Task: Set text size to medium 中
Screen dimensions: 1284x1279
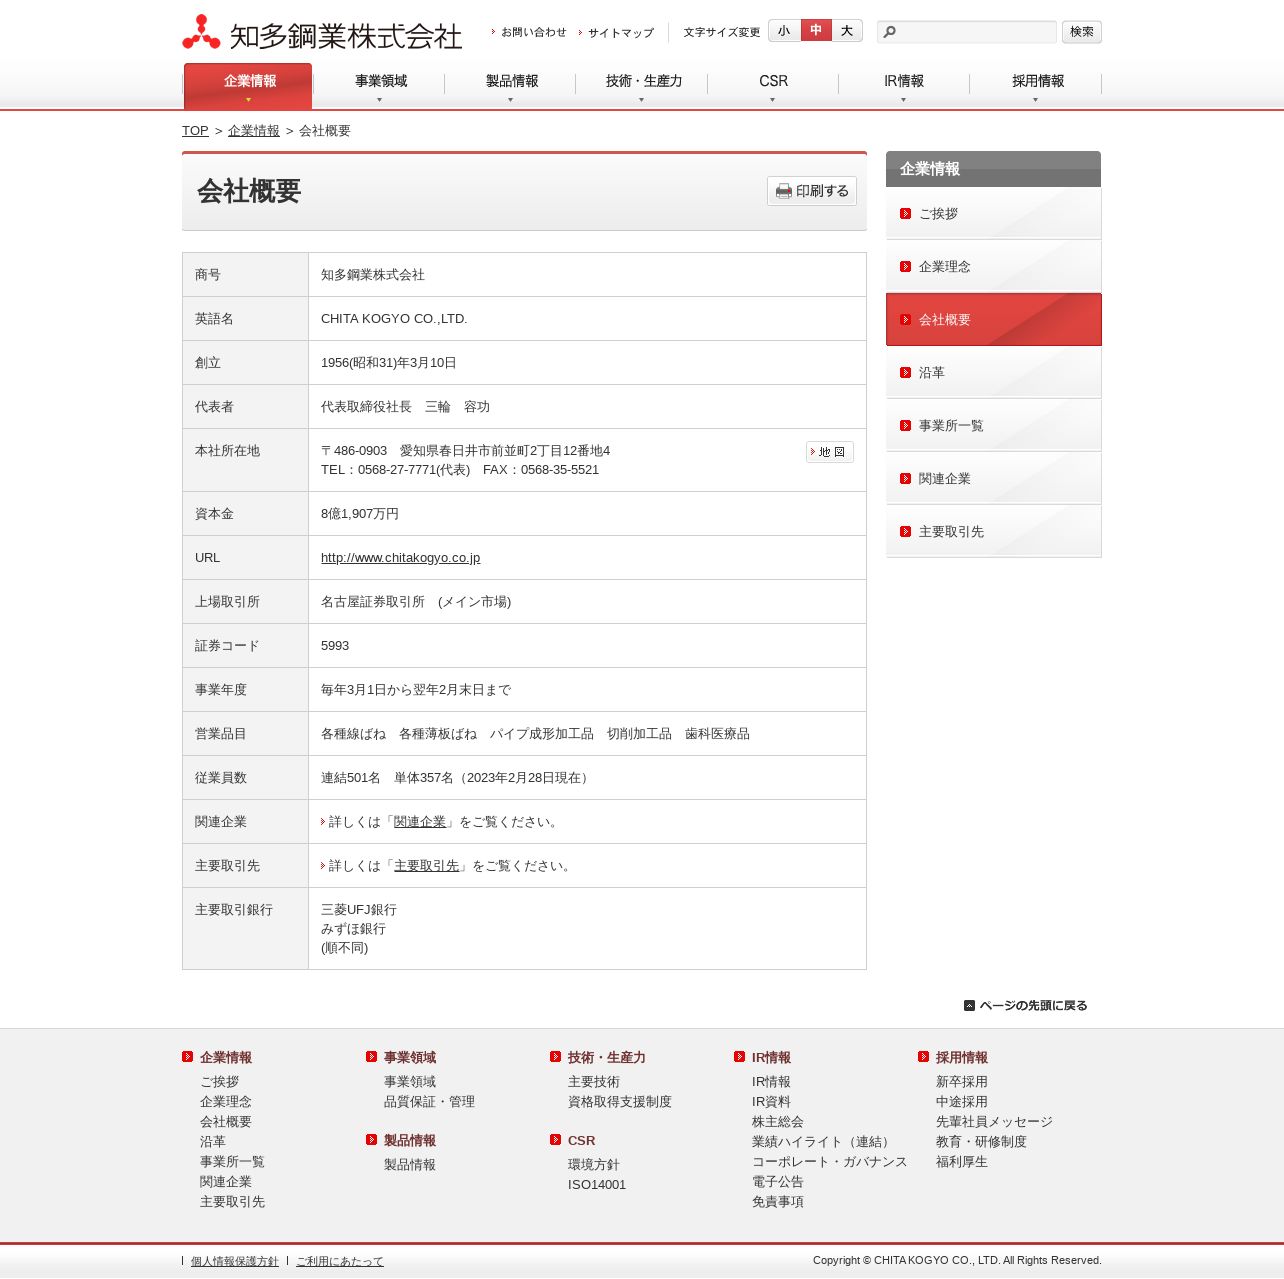Action: [816, 31]
